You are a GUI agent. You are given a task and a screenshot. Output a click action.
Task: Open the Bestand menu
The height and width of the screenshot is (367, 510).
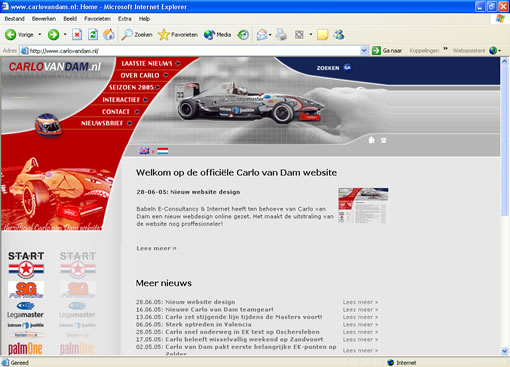coord(14,19)
